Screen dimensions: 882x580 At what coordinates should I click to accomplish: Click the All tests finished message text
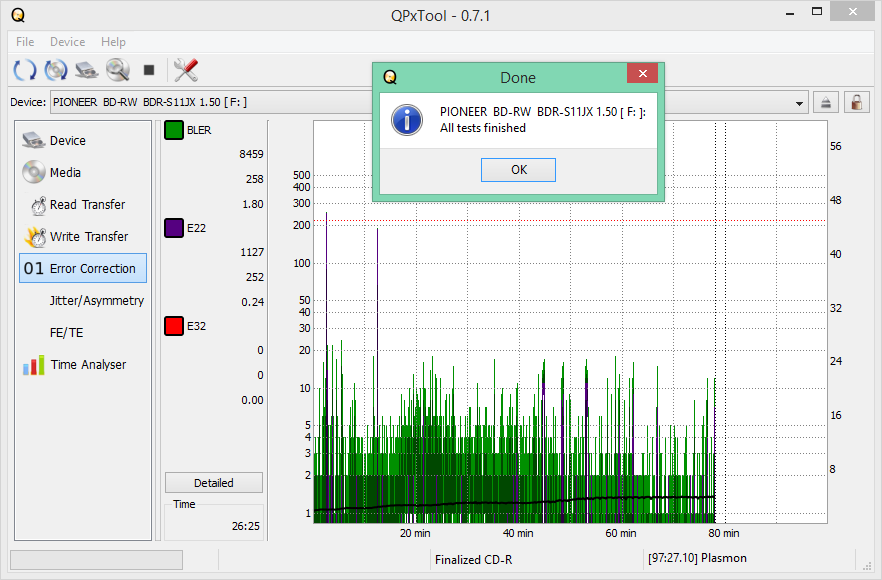click(483, 128)
